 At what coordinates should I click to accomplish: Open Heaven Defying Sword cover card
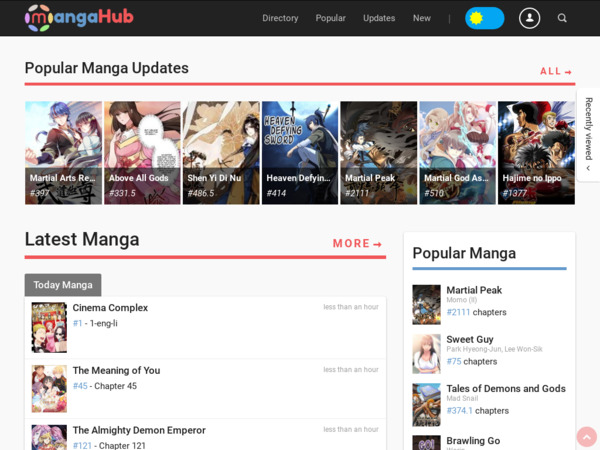point(300,153)
